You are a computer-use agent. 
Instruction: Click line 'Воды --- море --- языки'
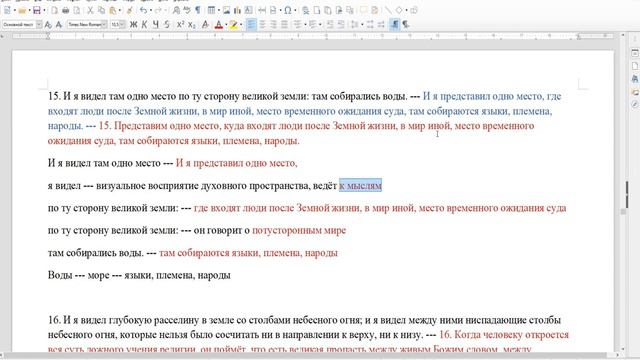pos(139,275)
